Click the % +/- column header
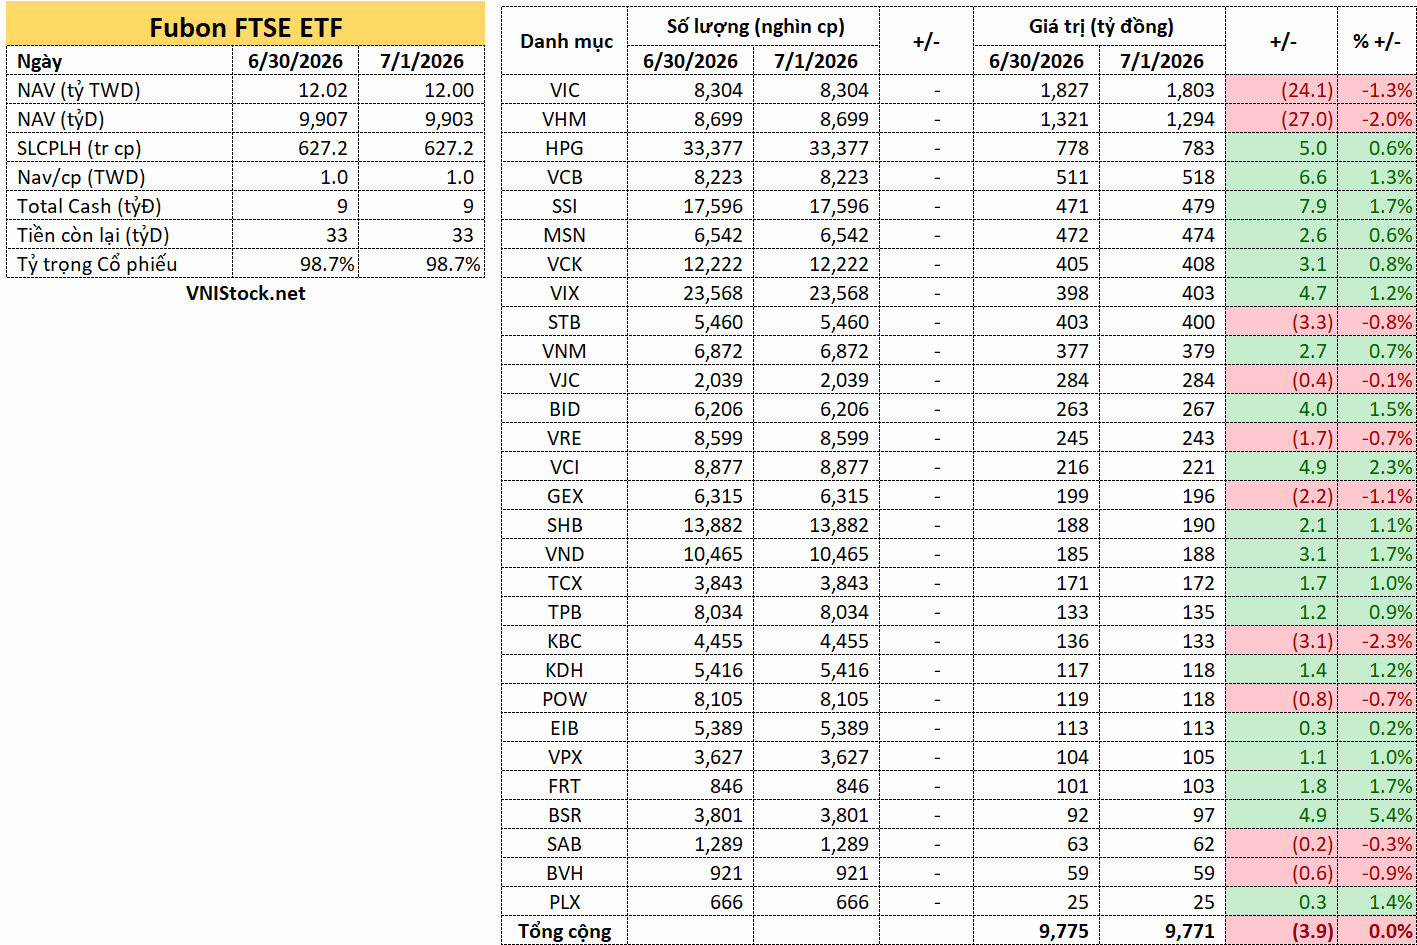The width and height of the screenshot is (1417, 945). click(1378, 41)
